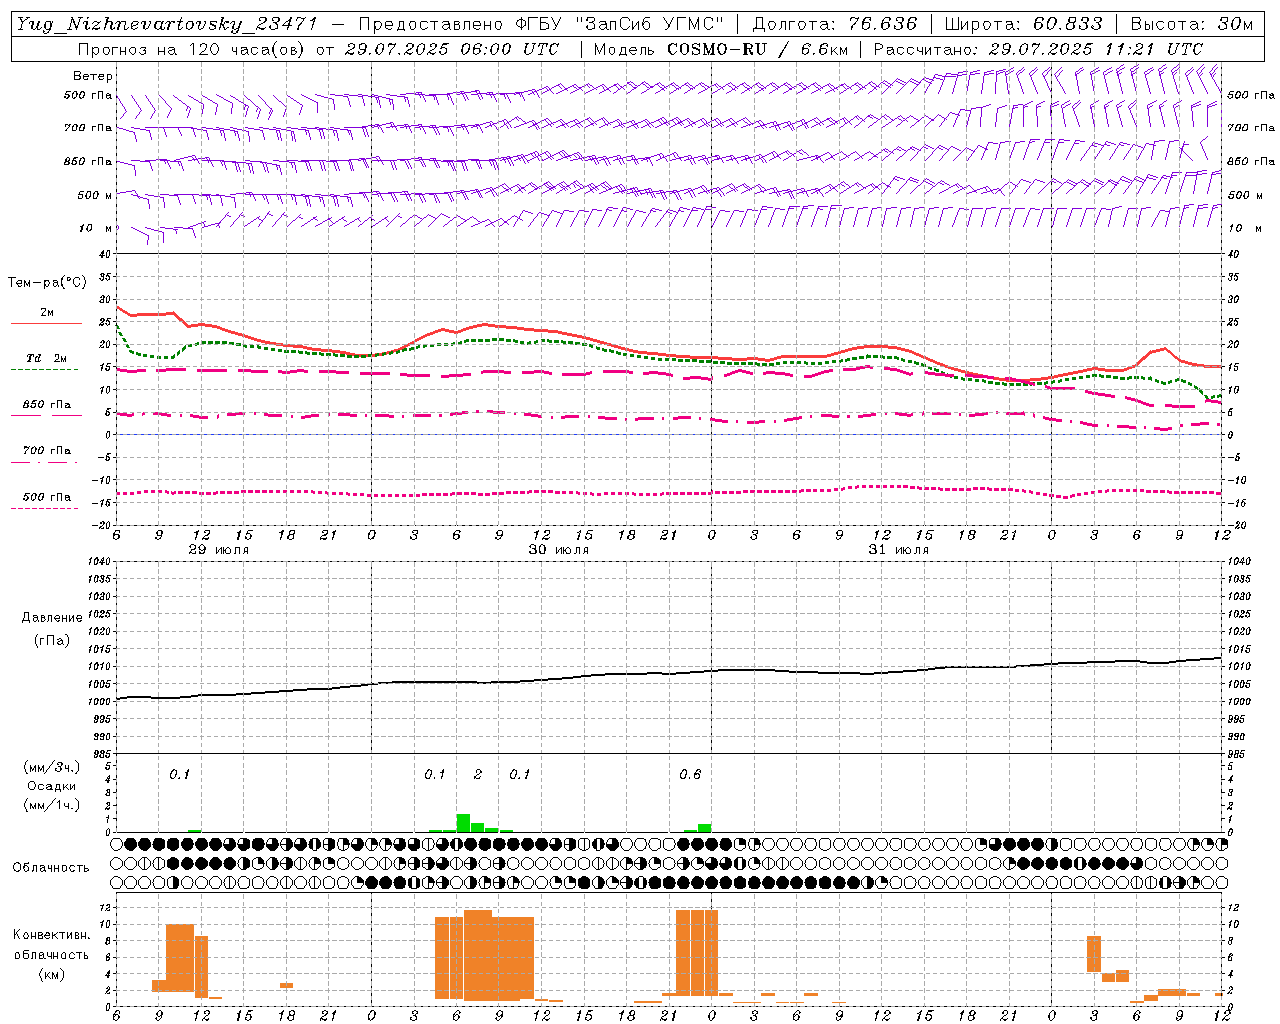Click the 700 гПа temperature legend label
Screen dimensions: 1280x1024
click(47, 450)
